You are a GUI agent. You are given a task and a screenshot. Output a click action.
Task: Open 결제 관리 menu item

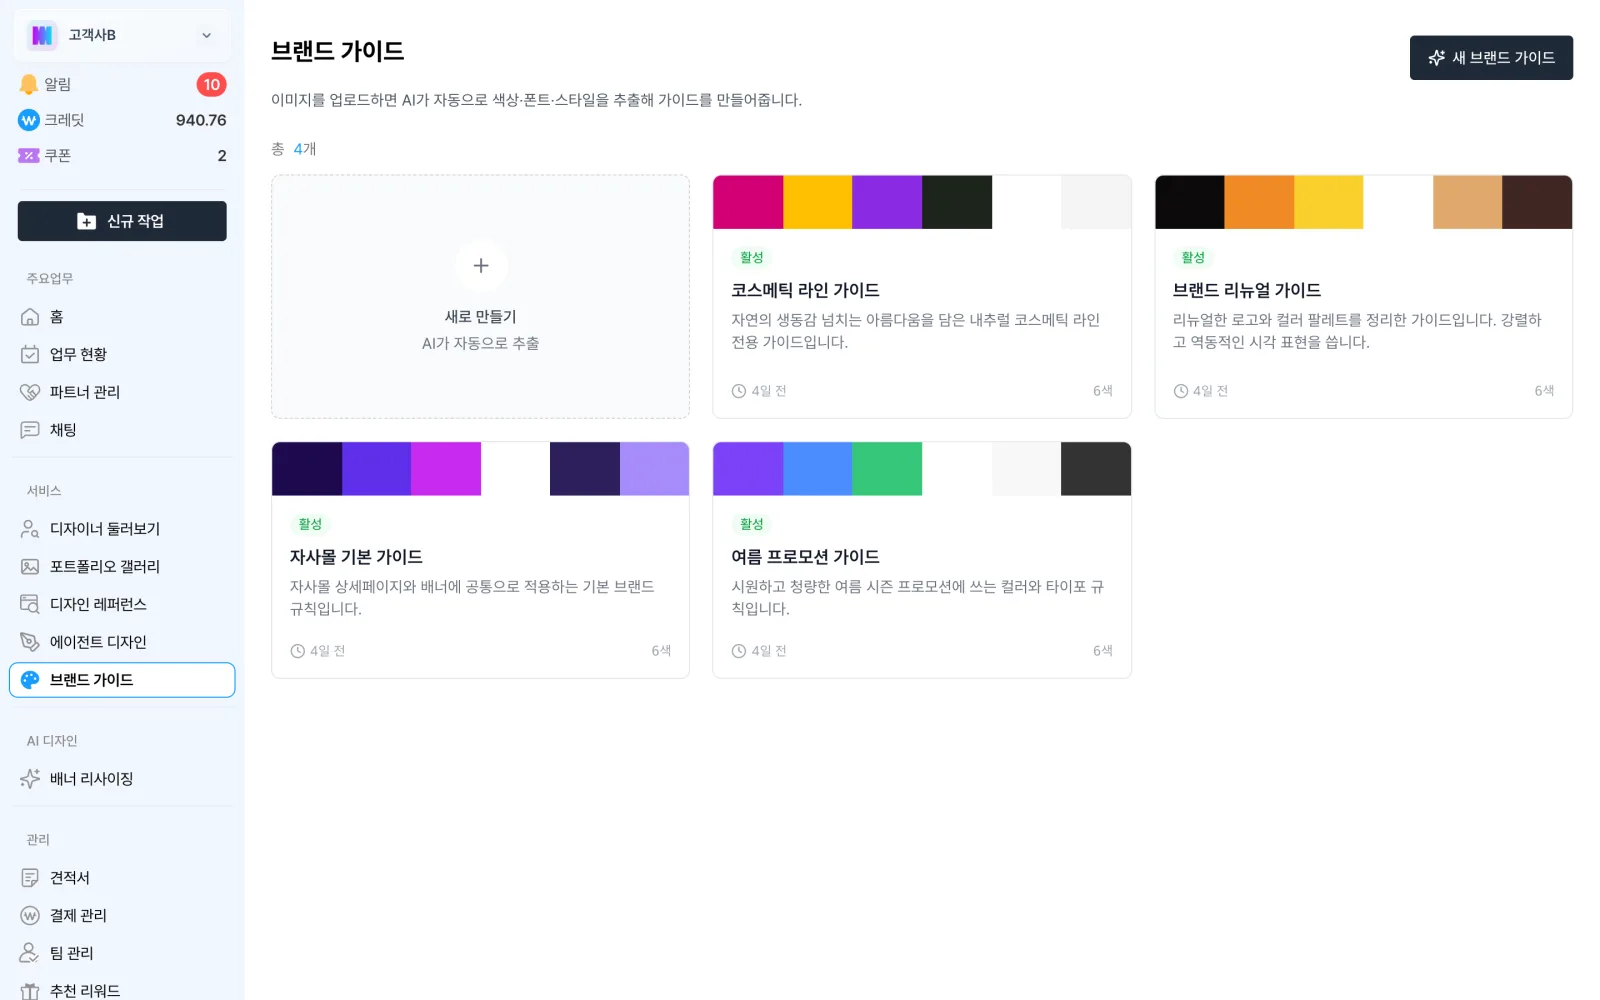pos(122,916)
